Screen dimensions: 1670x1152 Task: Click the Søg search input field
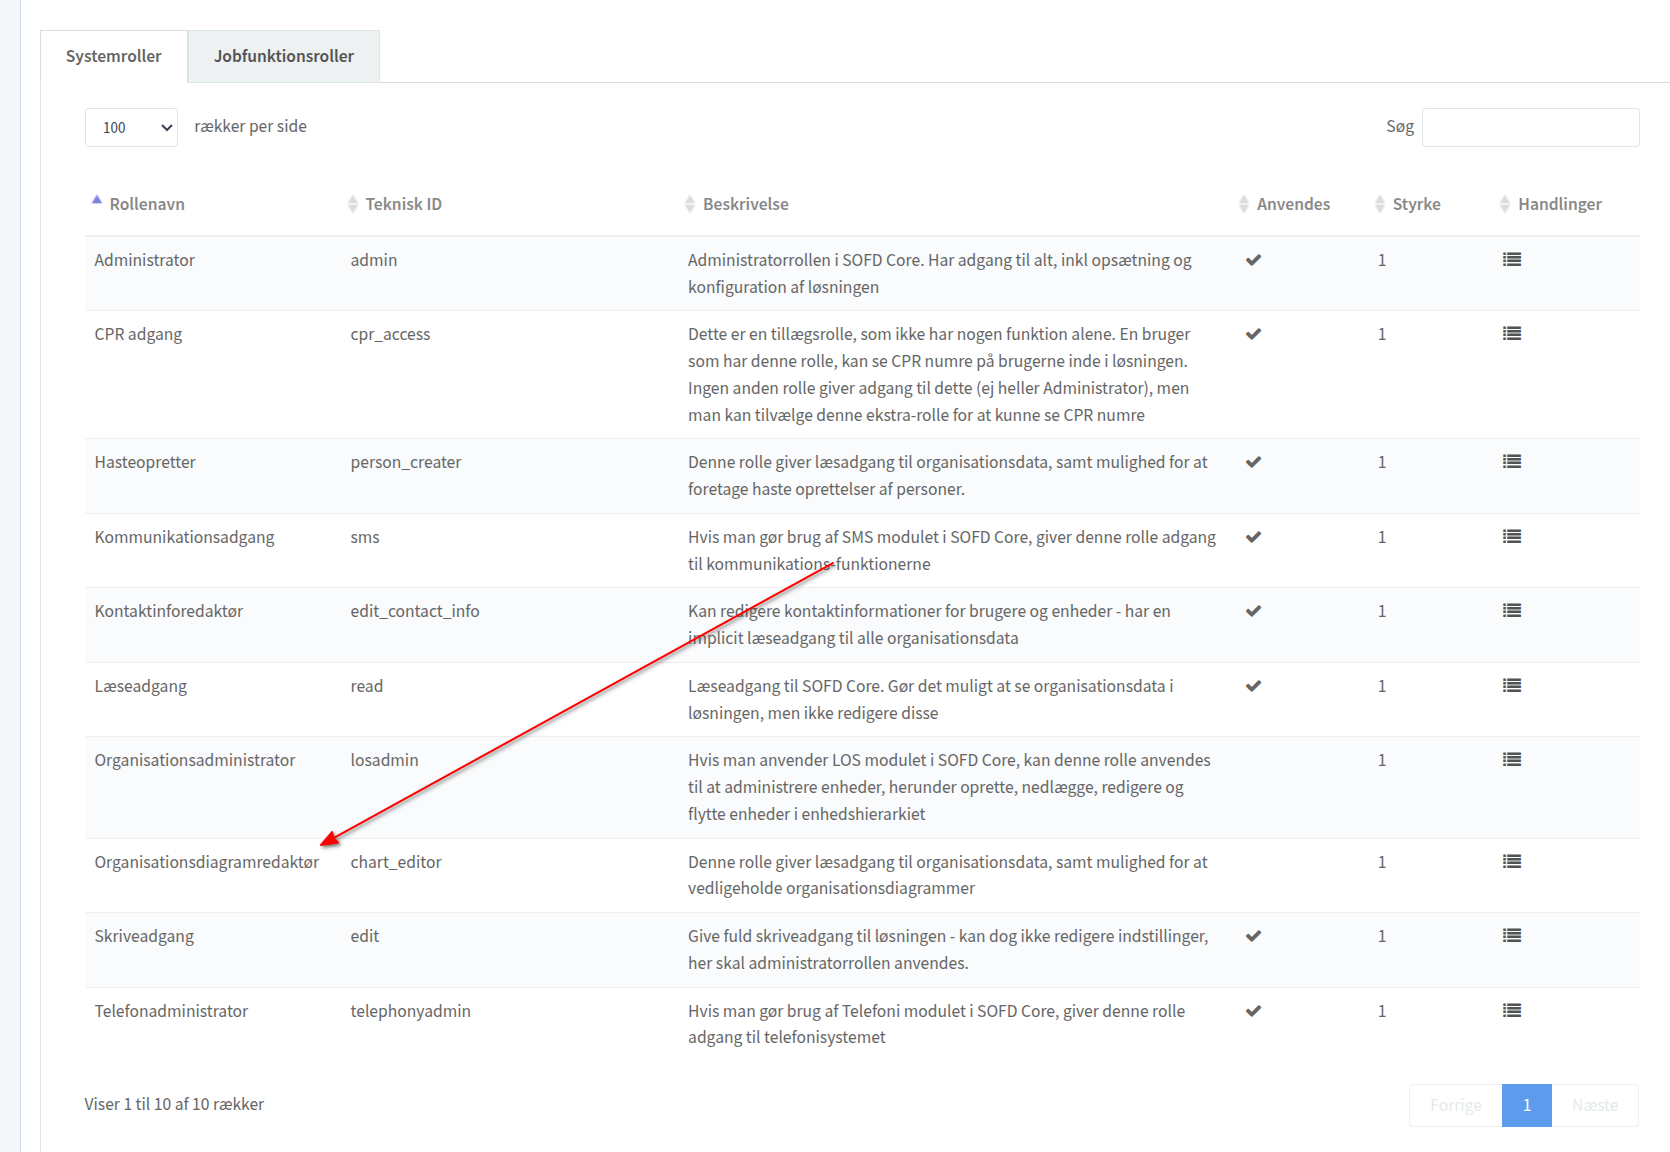point(1530,127)
